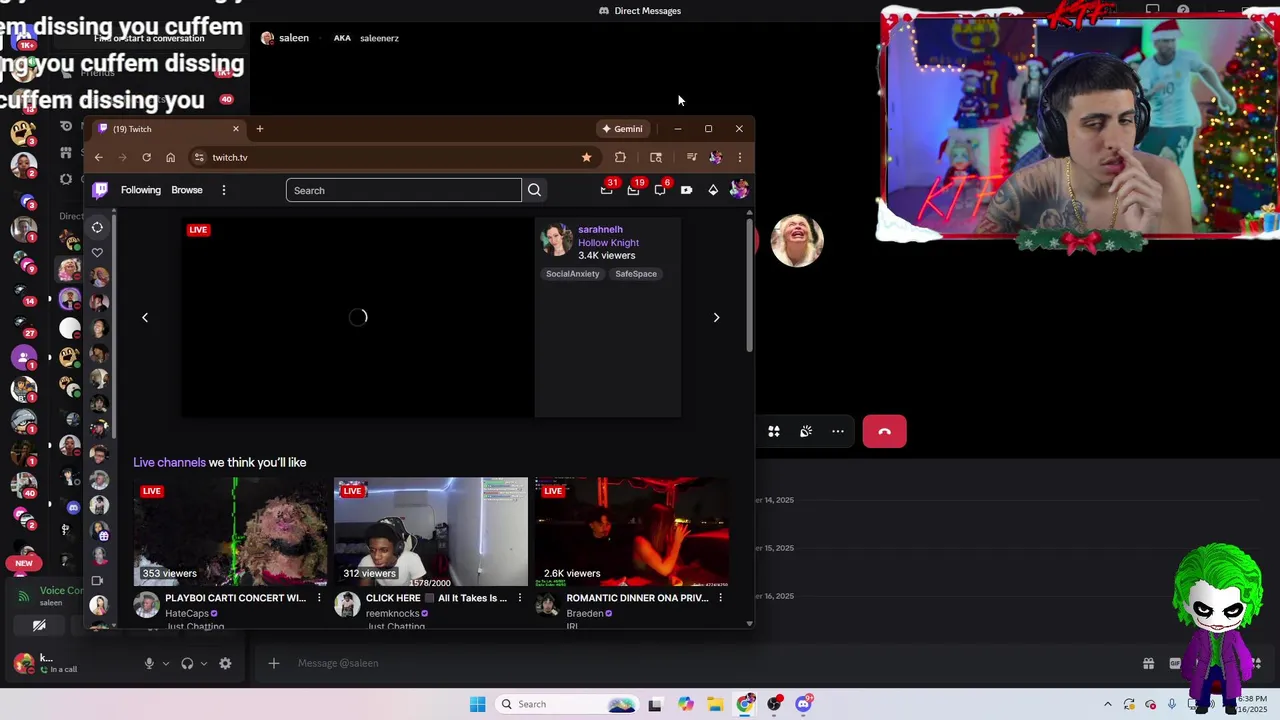The image size is (1280, 720).
Task: Go to previous featured stream in carousel
Action: 145,317
